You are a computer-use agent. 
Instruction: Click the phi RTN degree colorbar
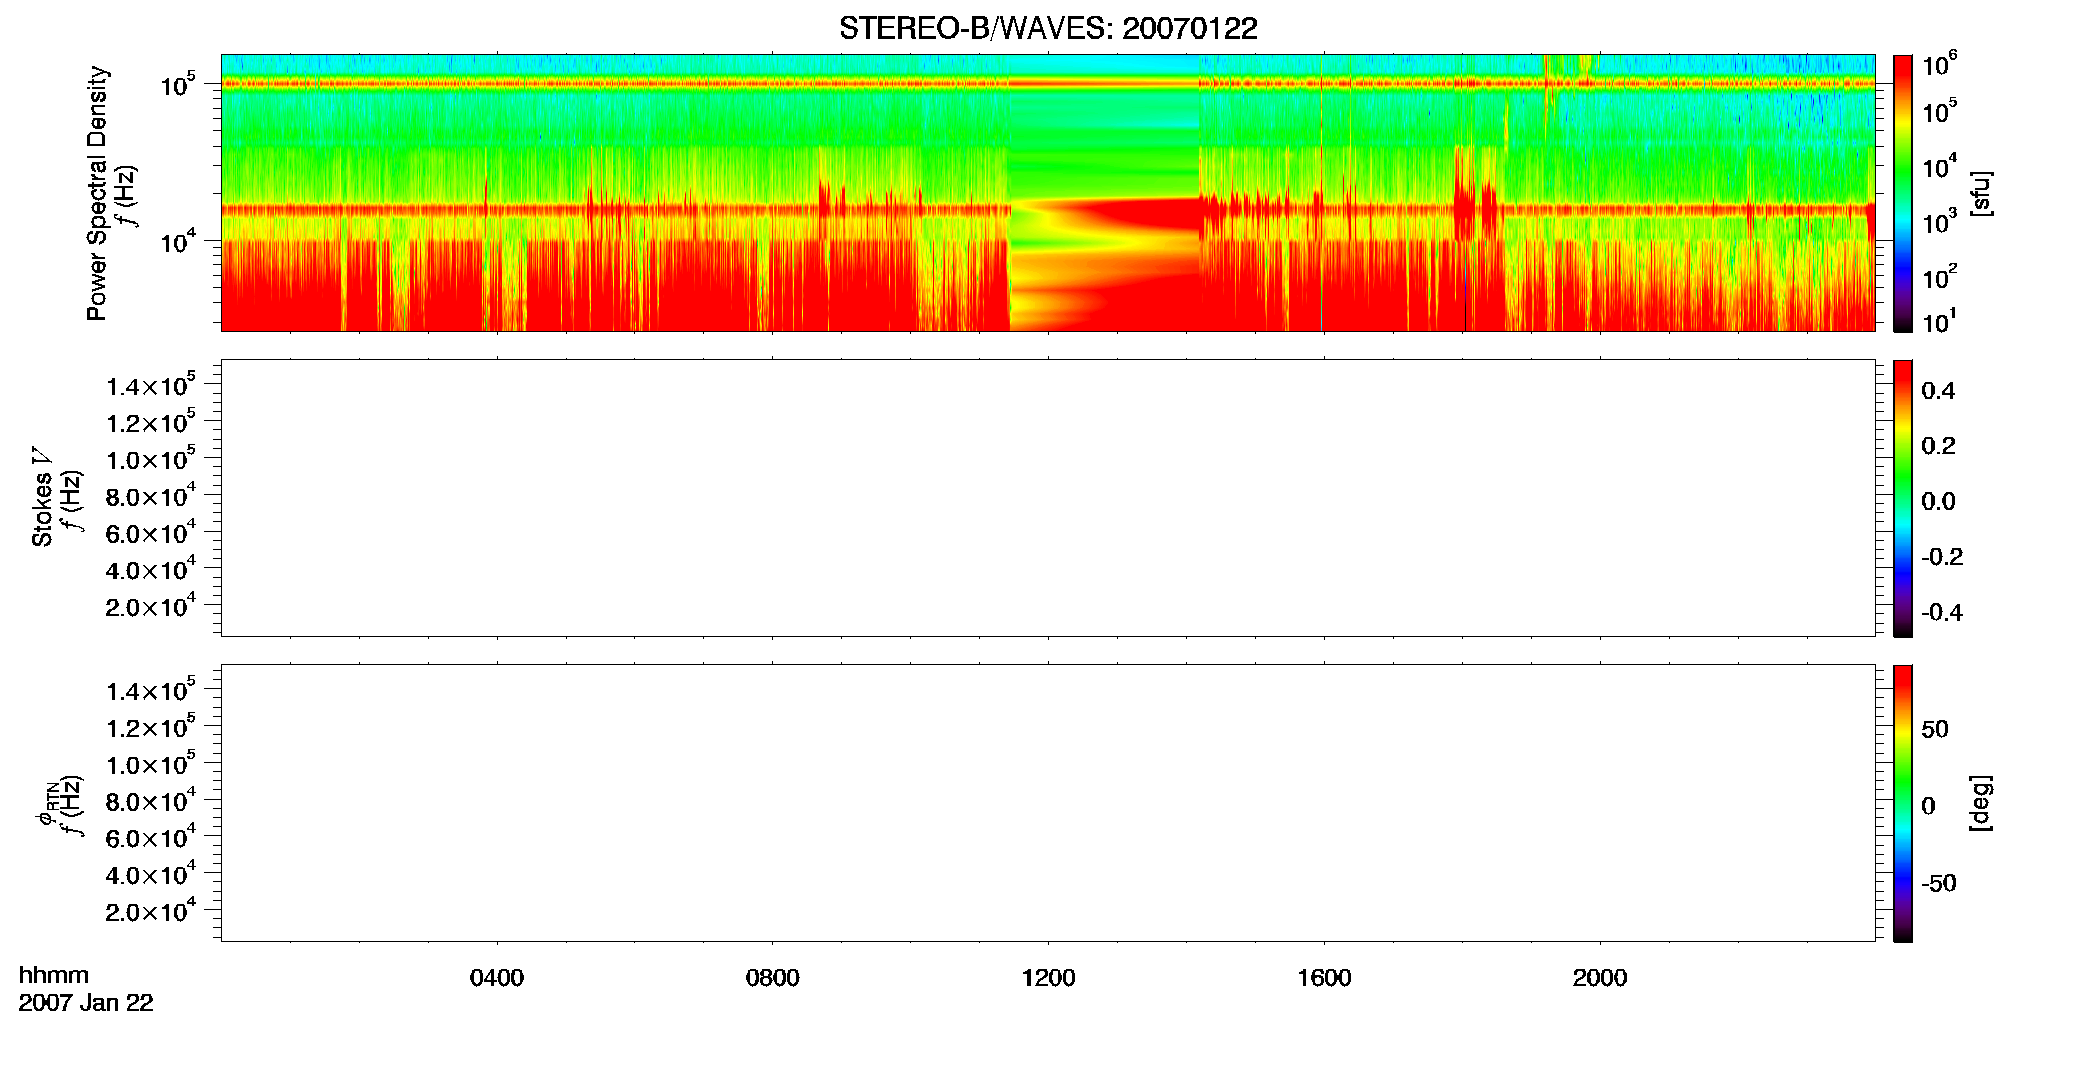pyautogui.click(x=1903, y=803)
